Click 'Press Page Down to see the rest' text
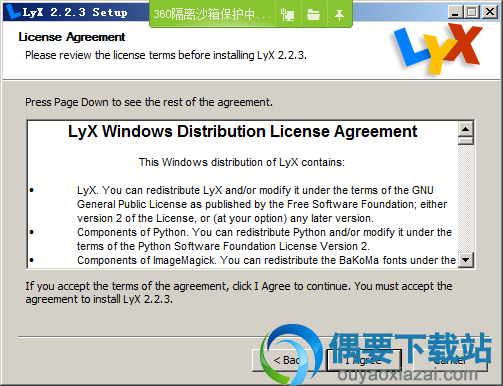Screen dimensions: 503x386 [x=149, y=102]
